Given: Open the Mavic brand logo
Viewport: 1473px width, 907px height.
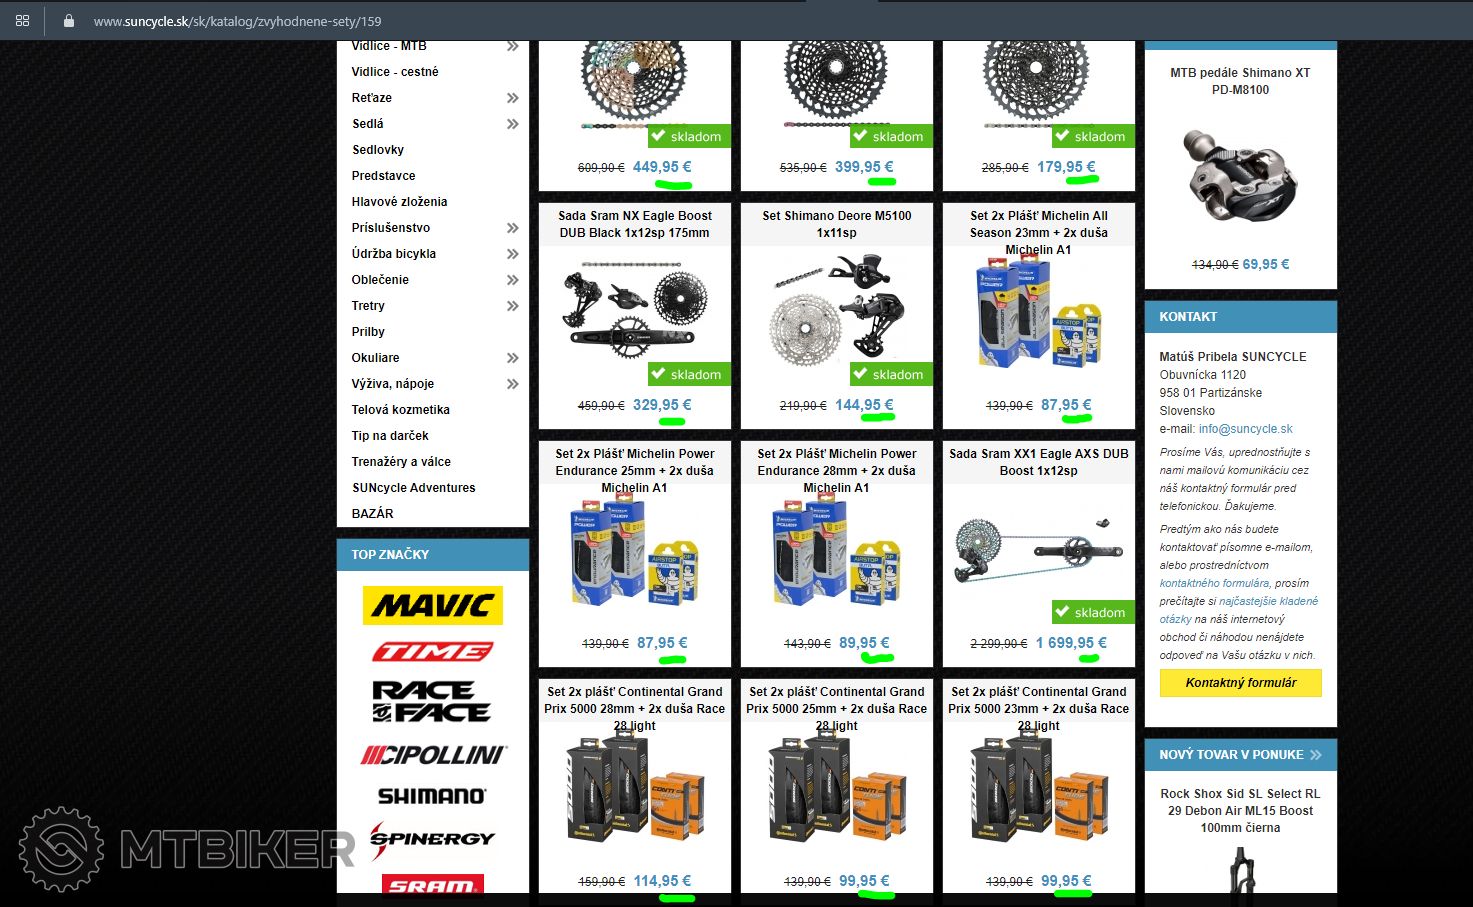Looking at the screenshot, I should point(432,605).
